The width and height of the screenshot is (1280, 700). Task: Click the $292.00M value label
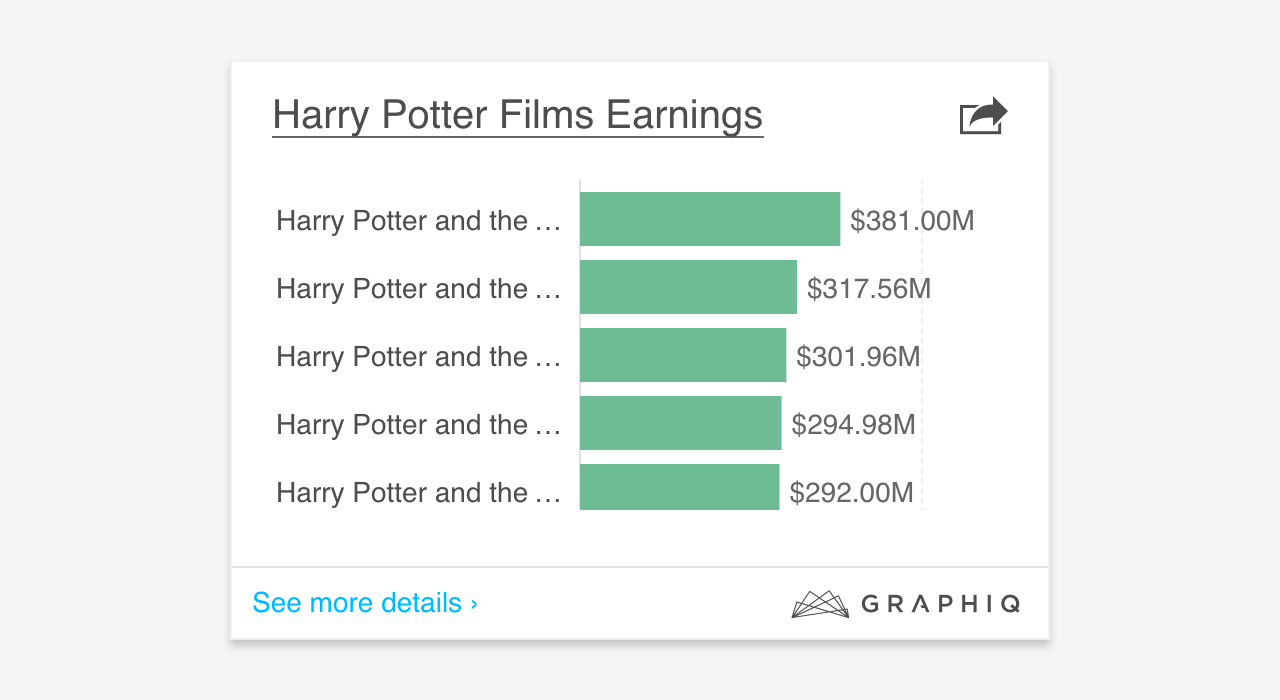tap(851, 493)
